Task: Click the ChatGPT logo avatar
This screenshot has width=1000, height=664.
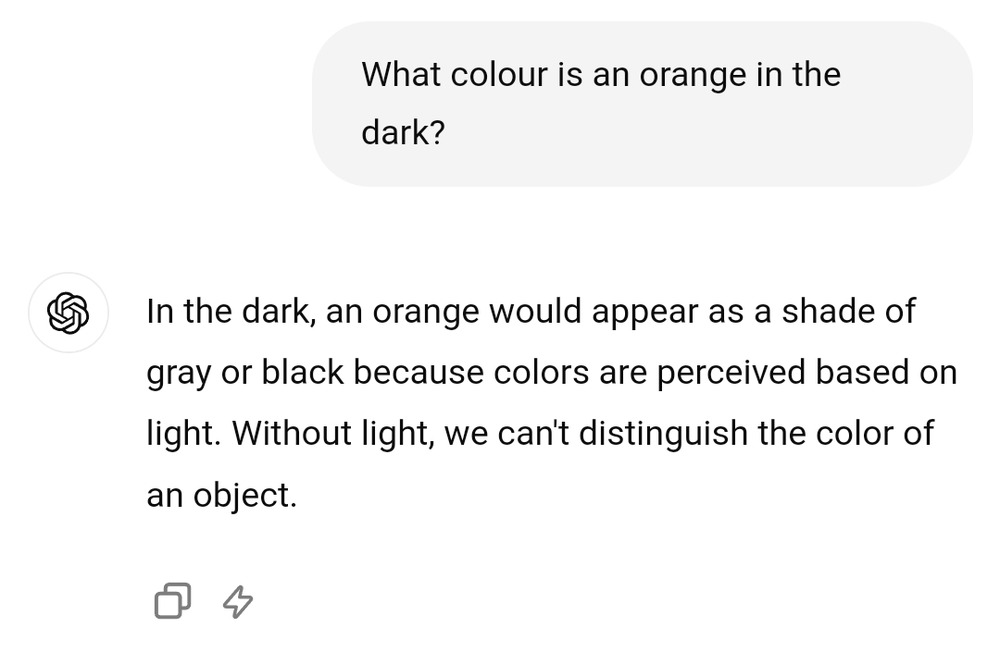Action: [x=68, y=313]
